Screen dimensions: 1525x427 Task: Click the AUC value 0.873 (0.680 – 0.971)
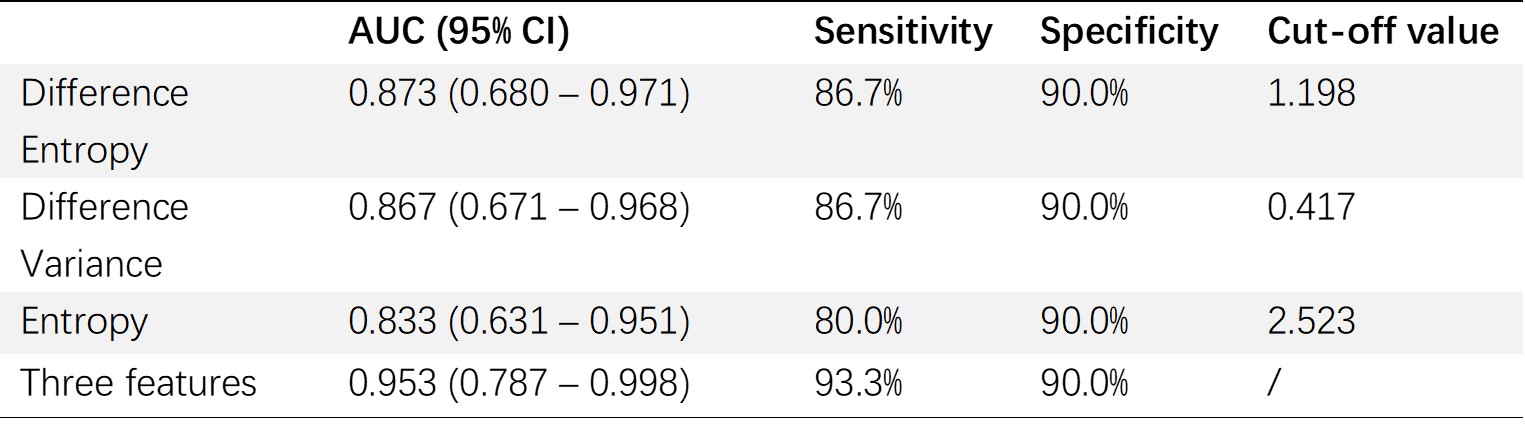(518, 93)
